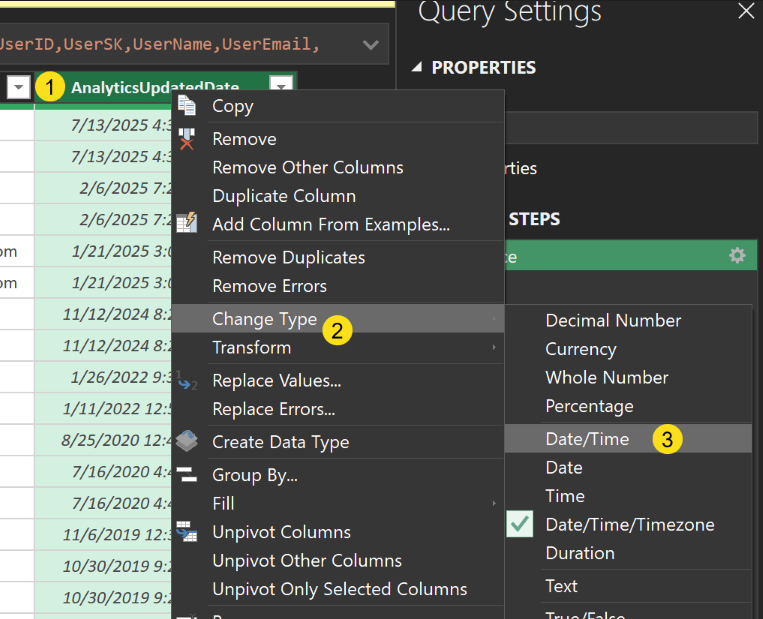
Task: Click the Replace Values icon
Action: [187, 381]
